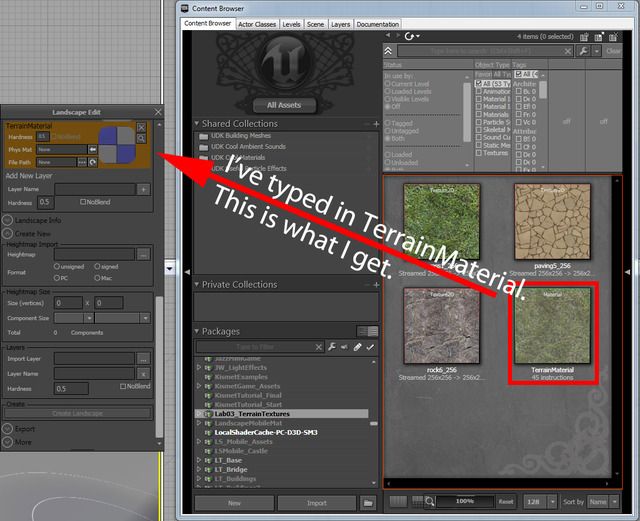
Task: Collapse the filter panel with double chevrons
Action: (x=388, y=51)
